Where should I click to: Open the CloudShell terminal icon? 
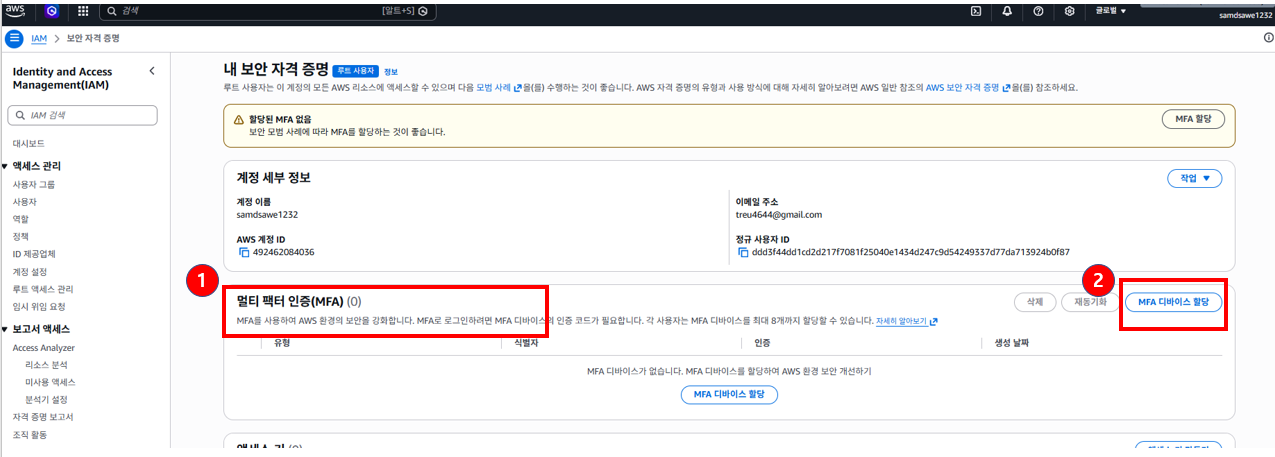[x=976, y=11]
